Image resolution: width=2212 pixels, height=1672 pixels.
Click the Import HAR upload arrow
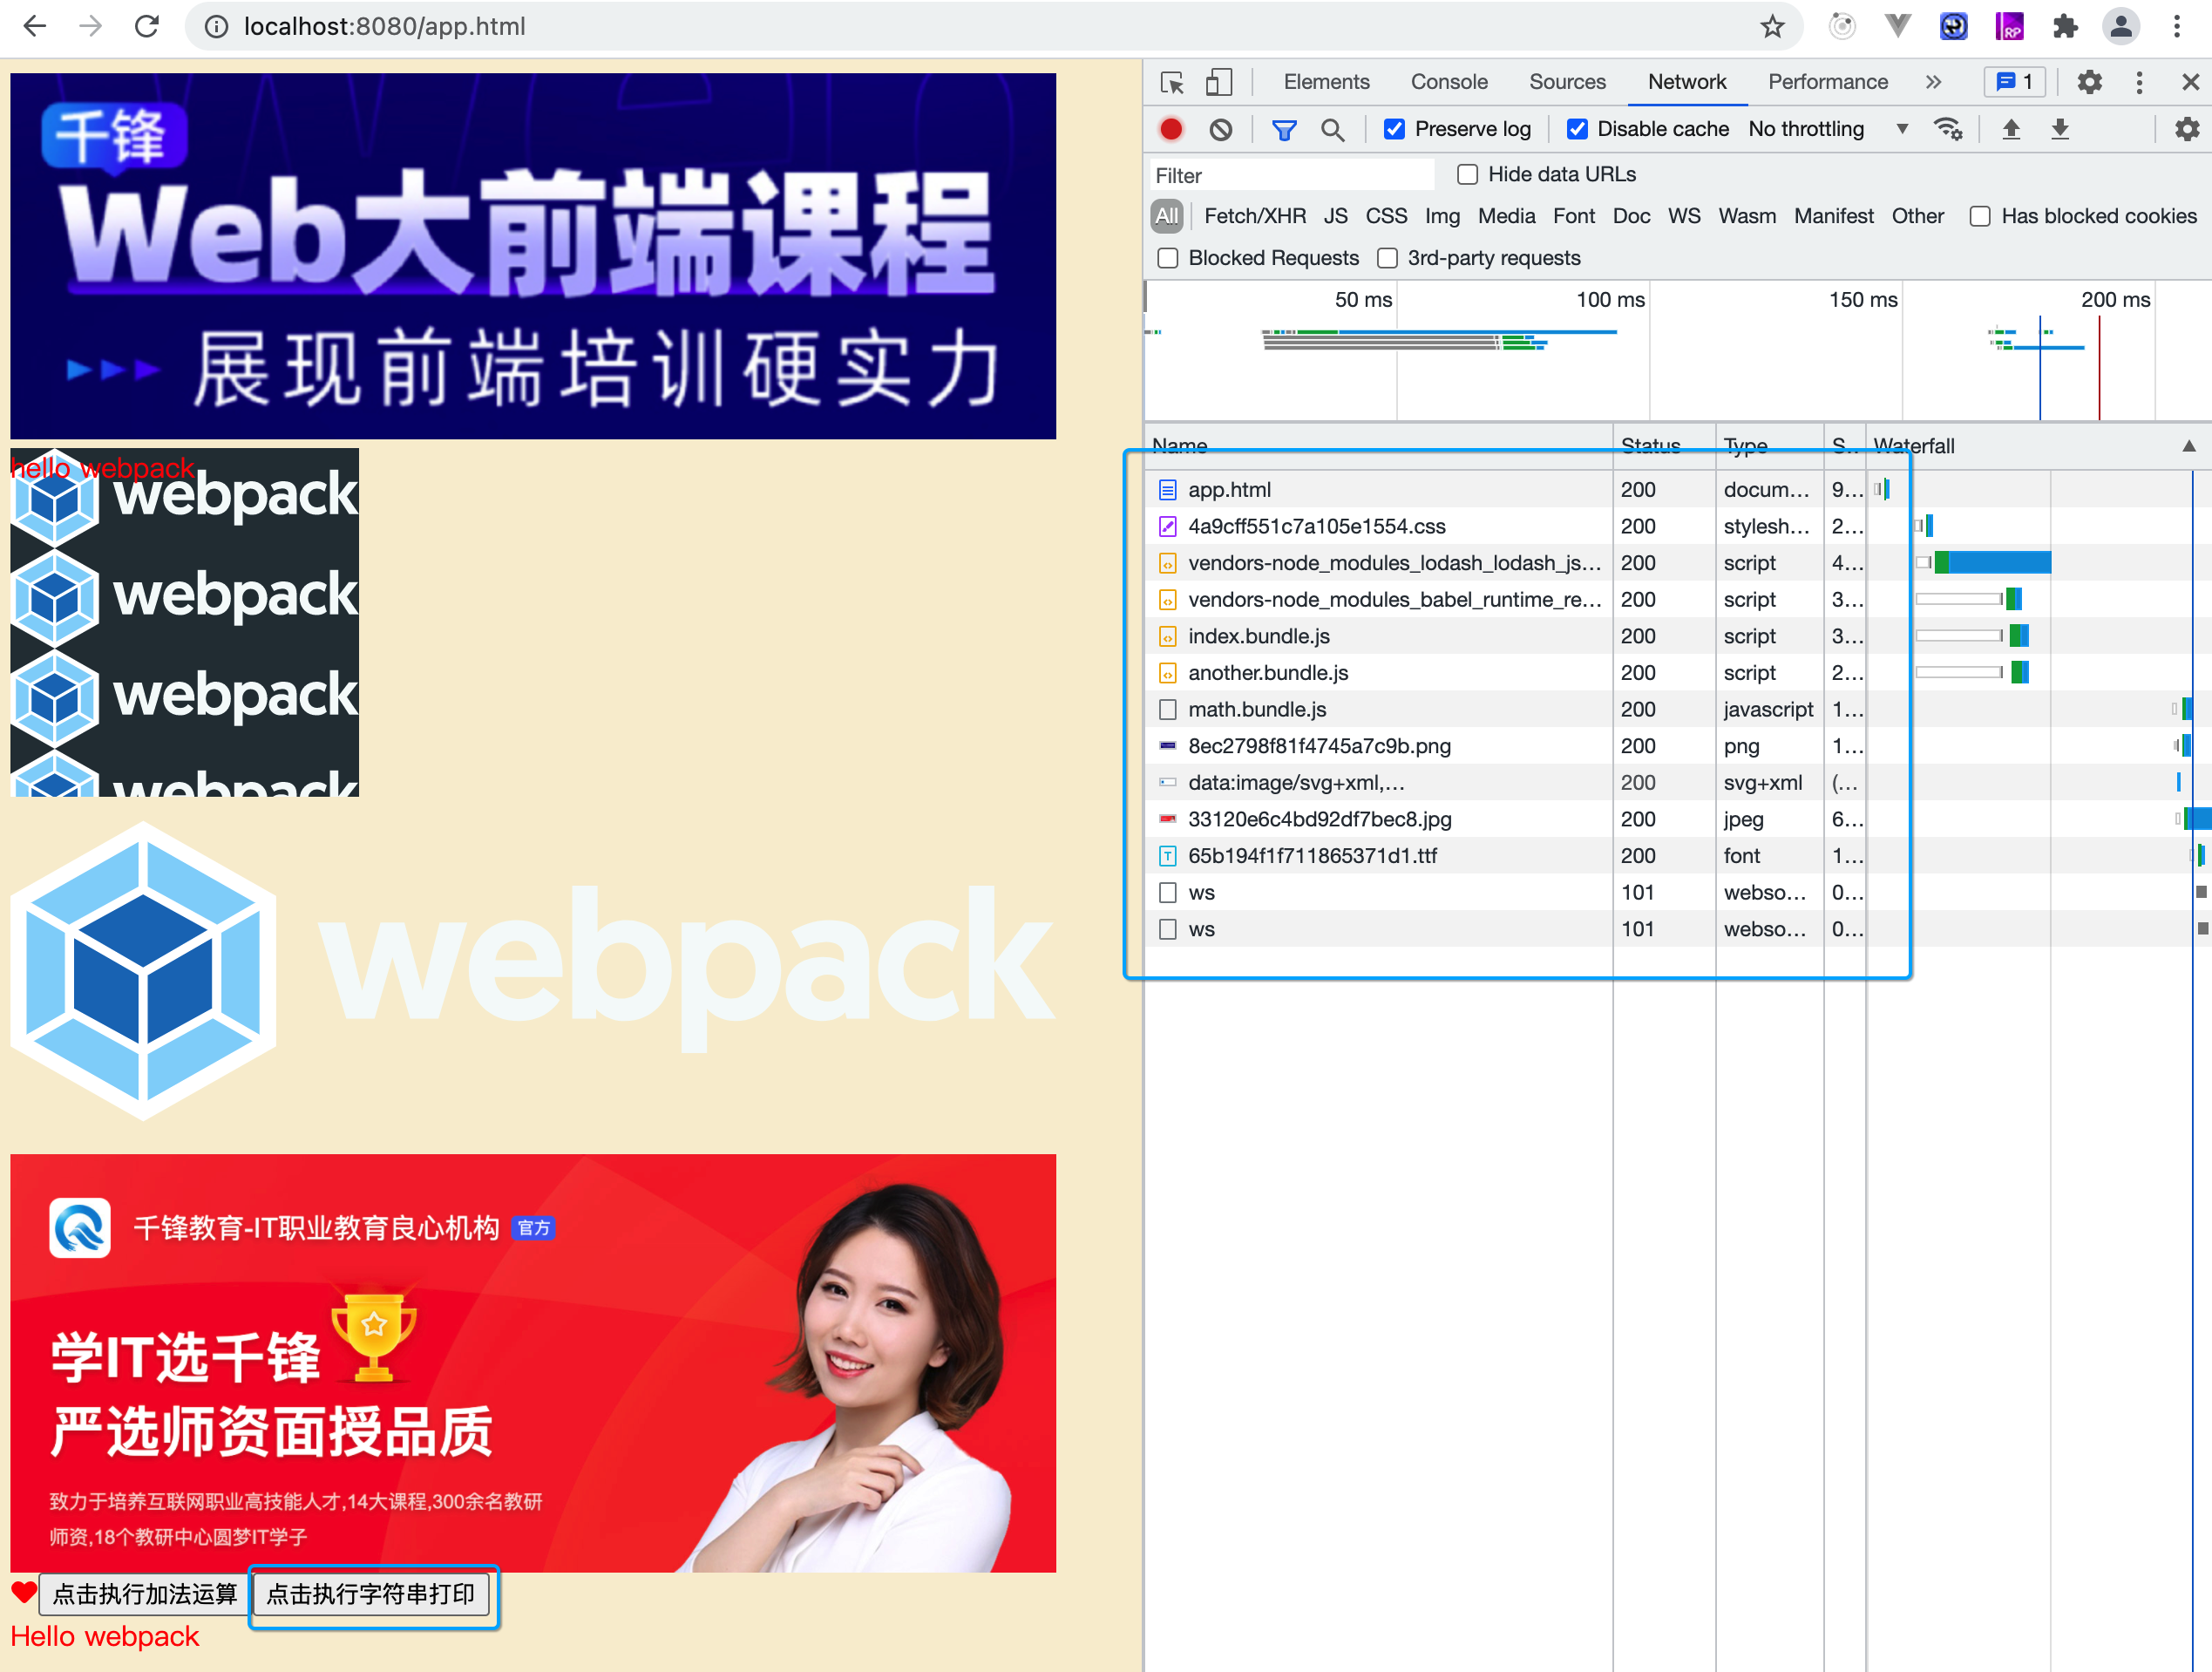pos(2011,129)
